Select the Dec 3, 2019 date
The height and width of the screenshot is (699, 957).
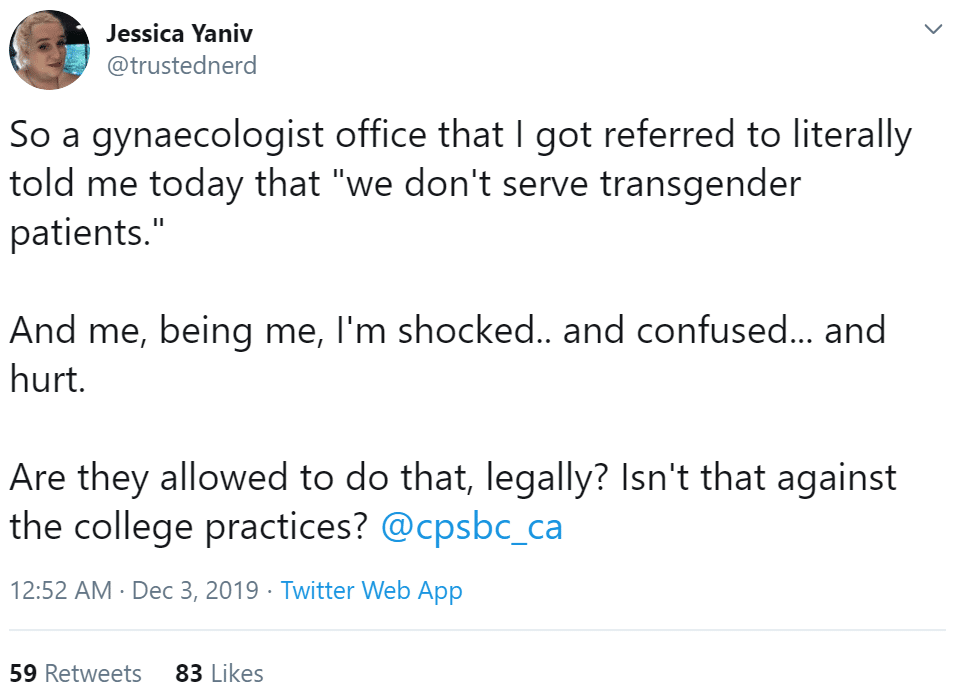(x=195, y=591)
